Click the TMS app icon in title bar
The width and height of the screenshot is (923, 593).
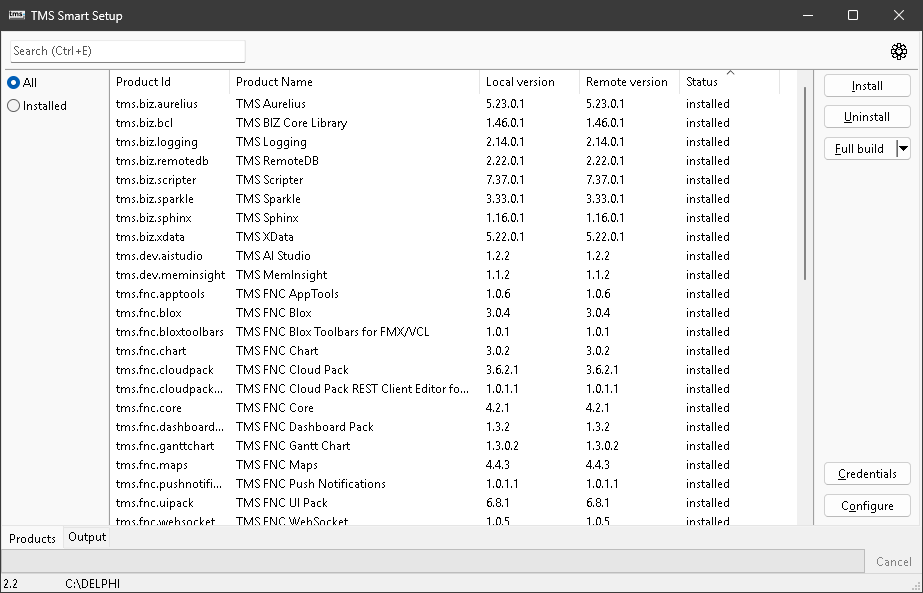click(17, 15)
